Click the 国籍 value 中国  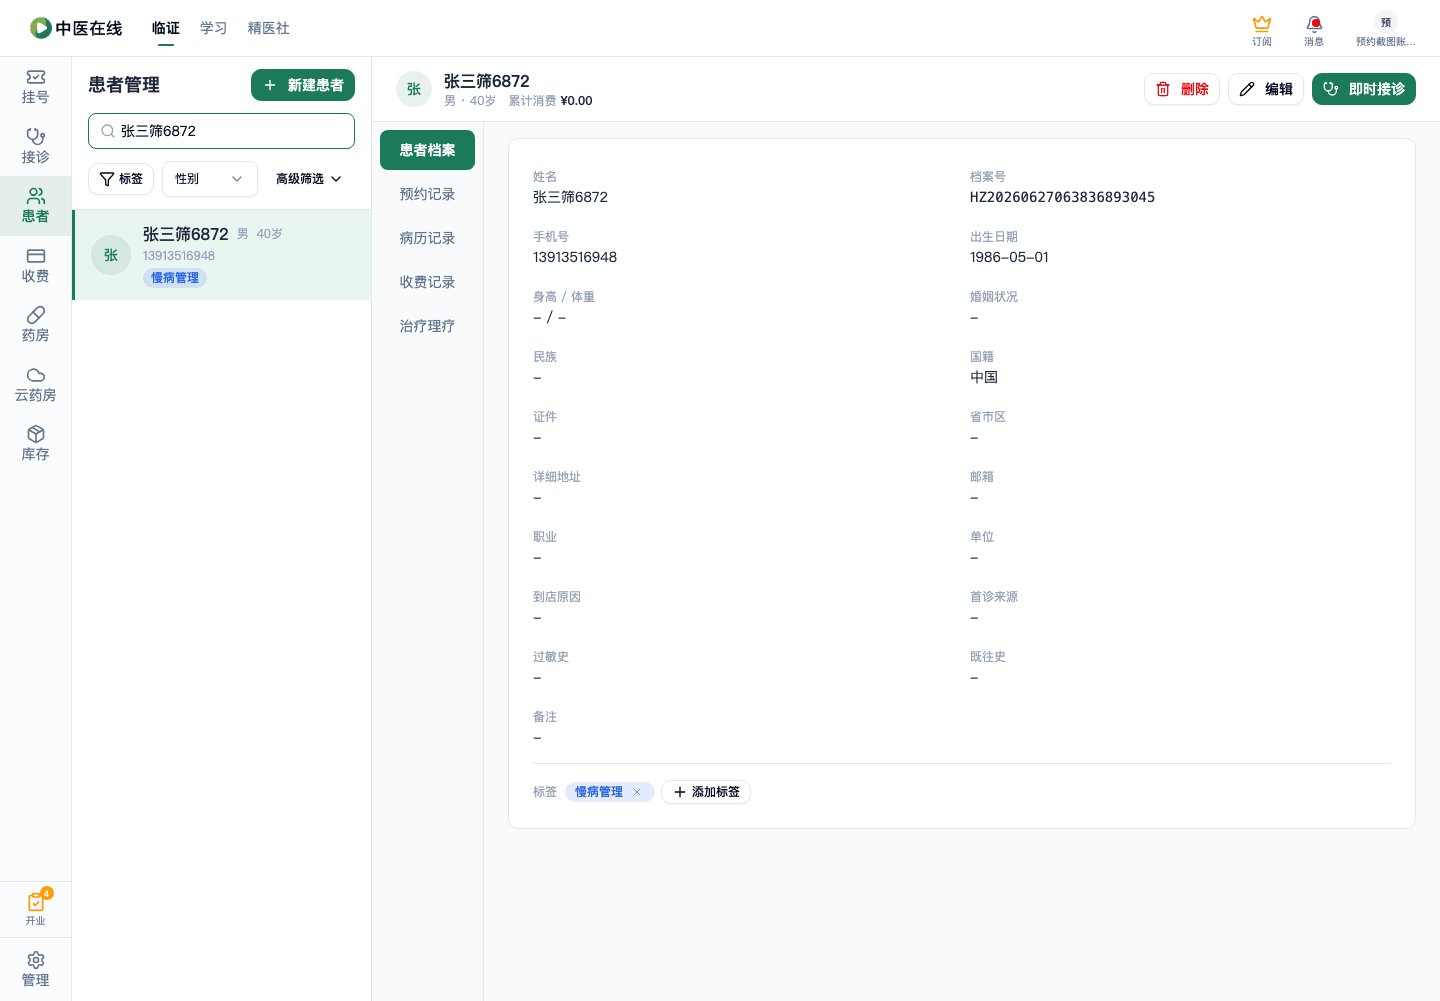pyautogui.click(x=984, y=377)
